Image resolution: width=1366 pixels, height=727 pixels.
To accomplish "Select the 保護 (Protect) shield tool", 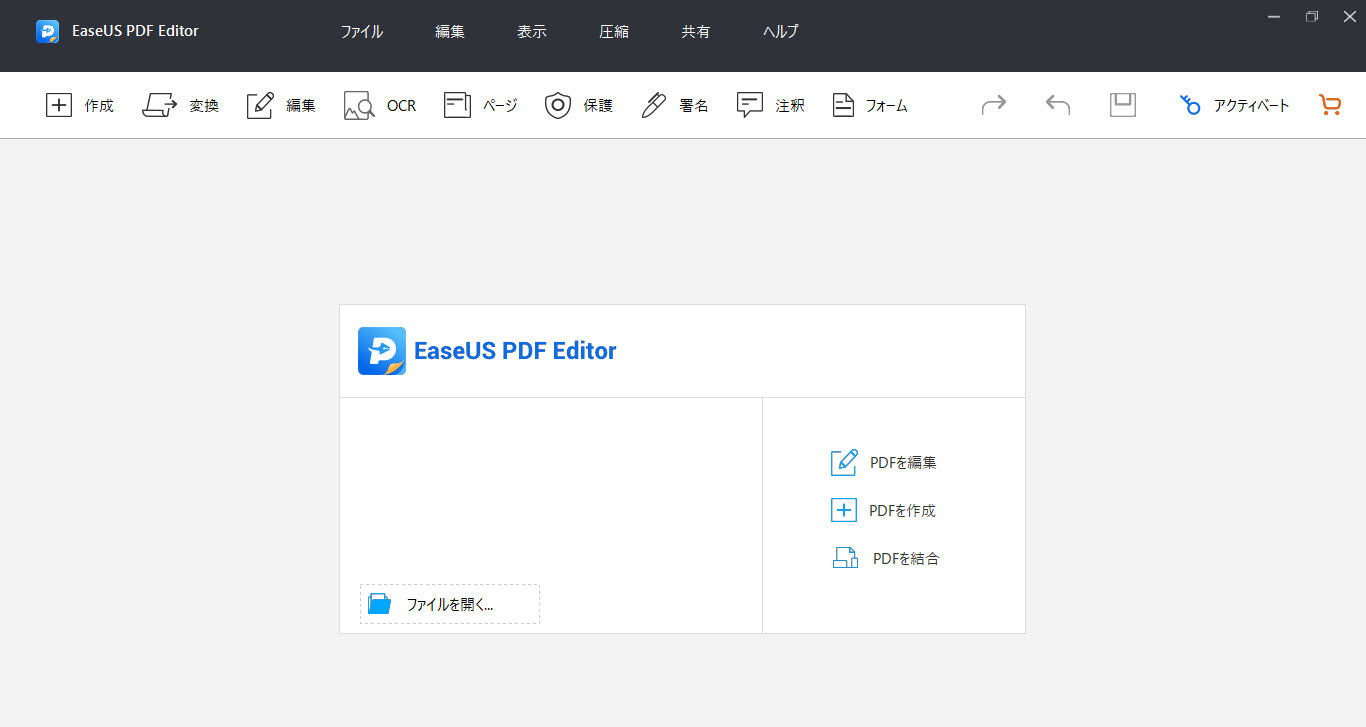I will [578, 105].
